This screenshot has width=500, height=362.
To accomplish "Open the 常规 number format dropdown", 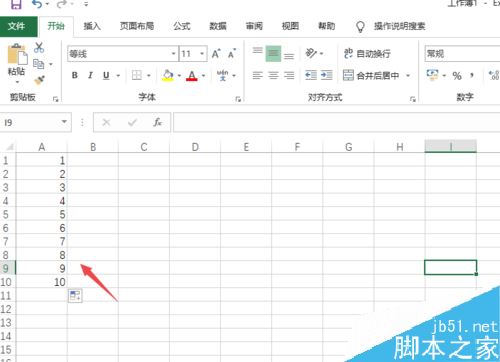I will tap(462, 54).
